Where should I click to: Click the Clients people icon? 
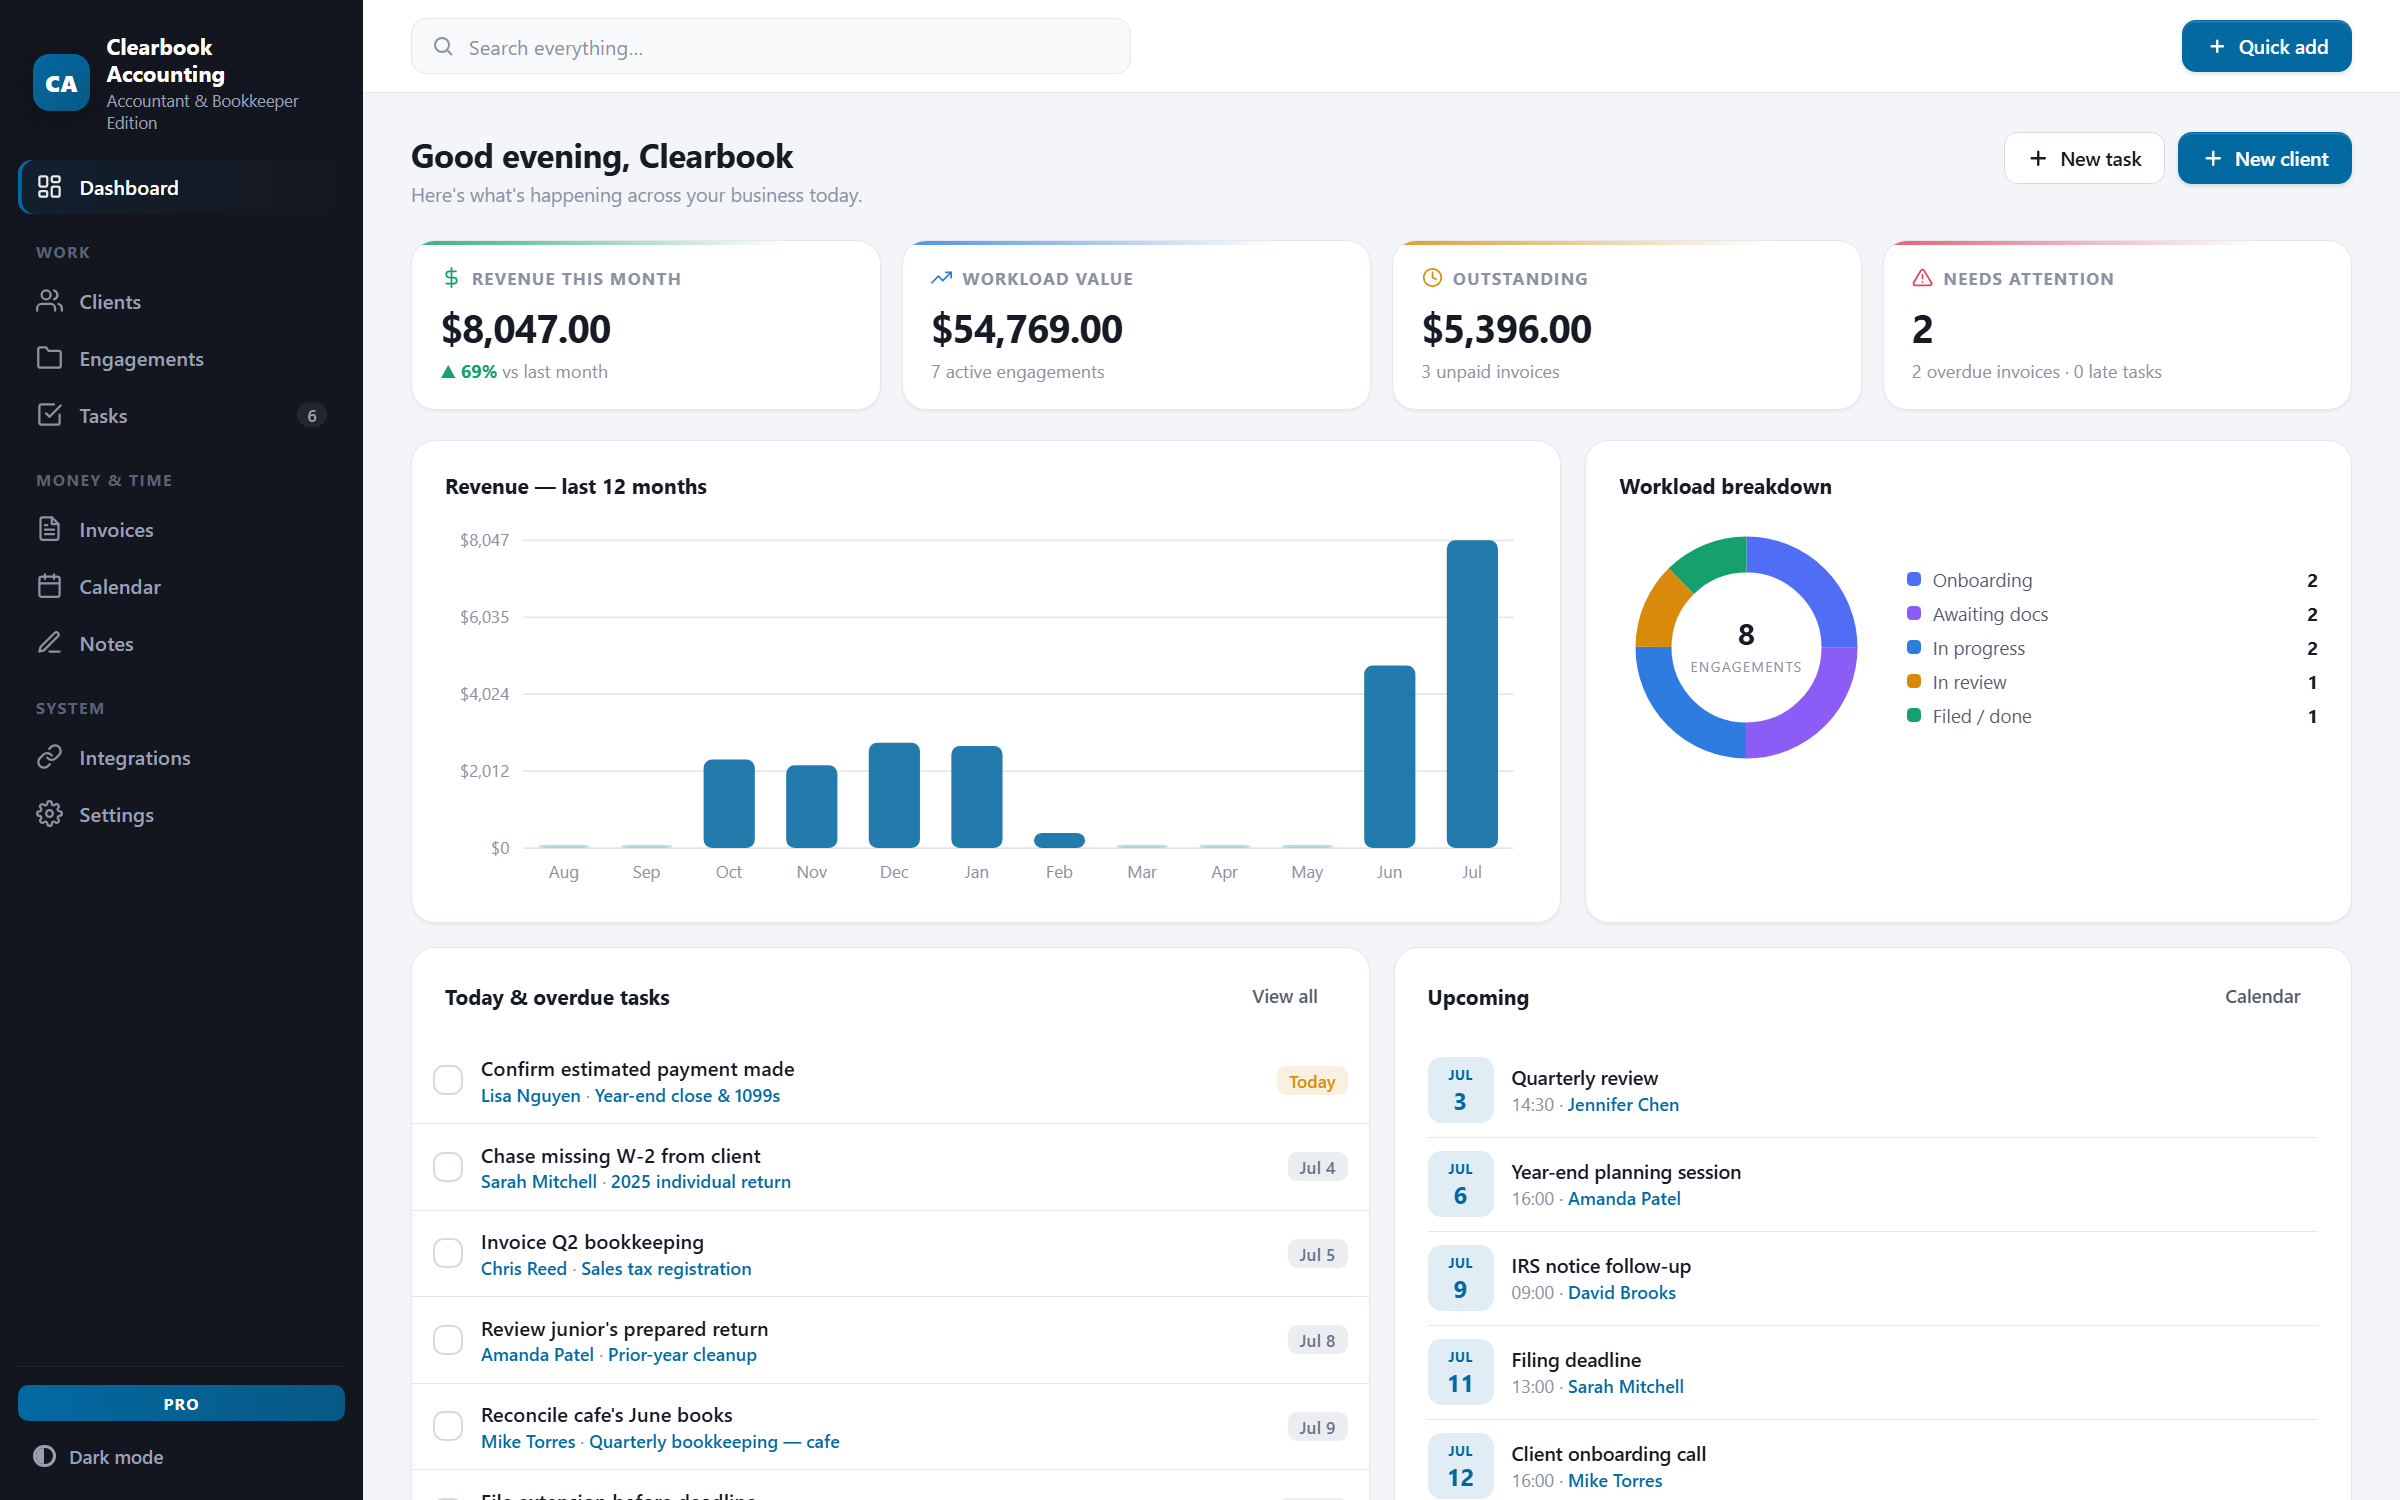(x=49, y=301)
